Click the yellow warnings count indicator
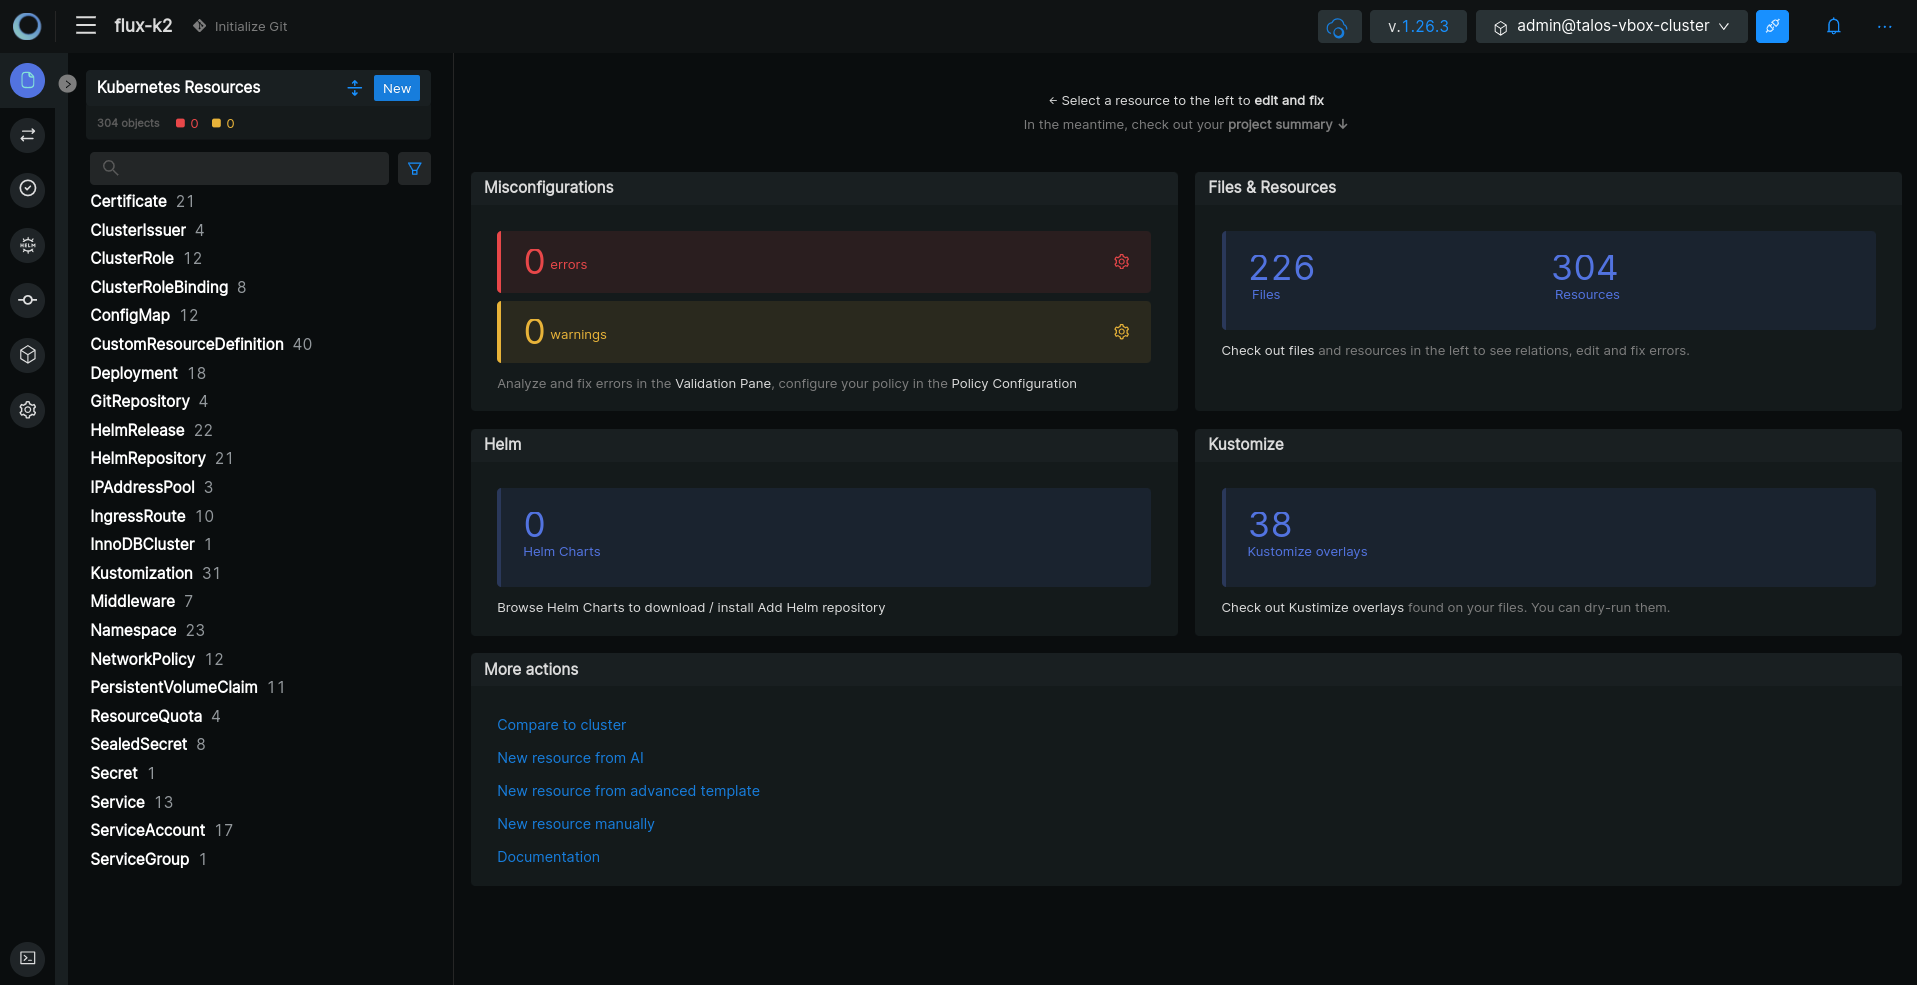This screenshot has height=985, width=1917. (x=223, y=124)
